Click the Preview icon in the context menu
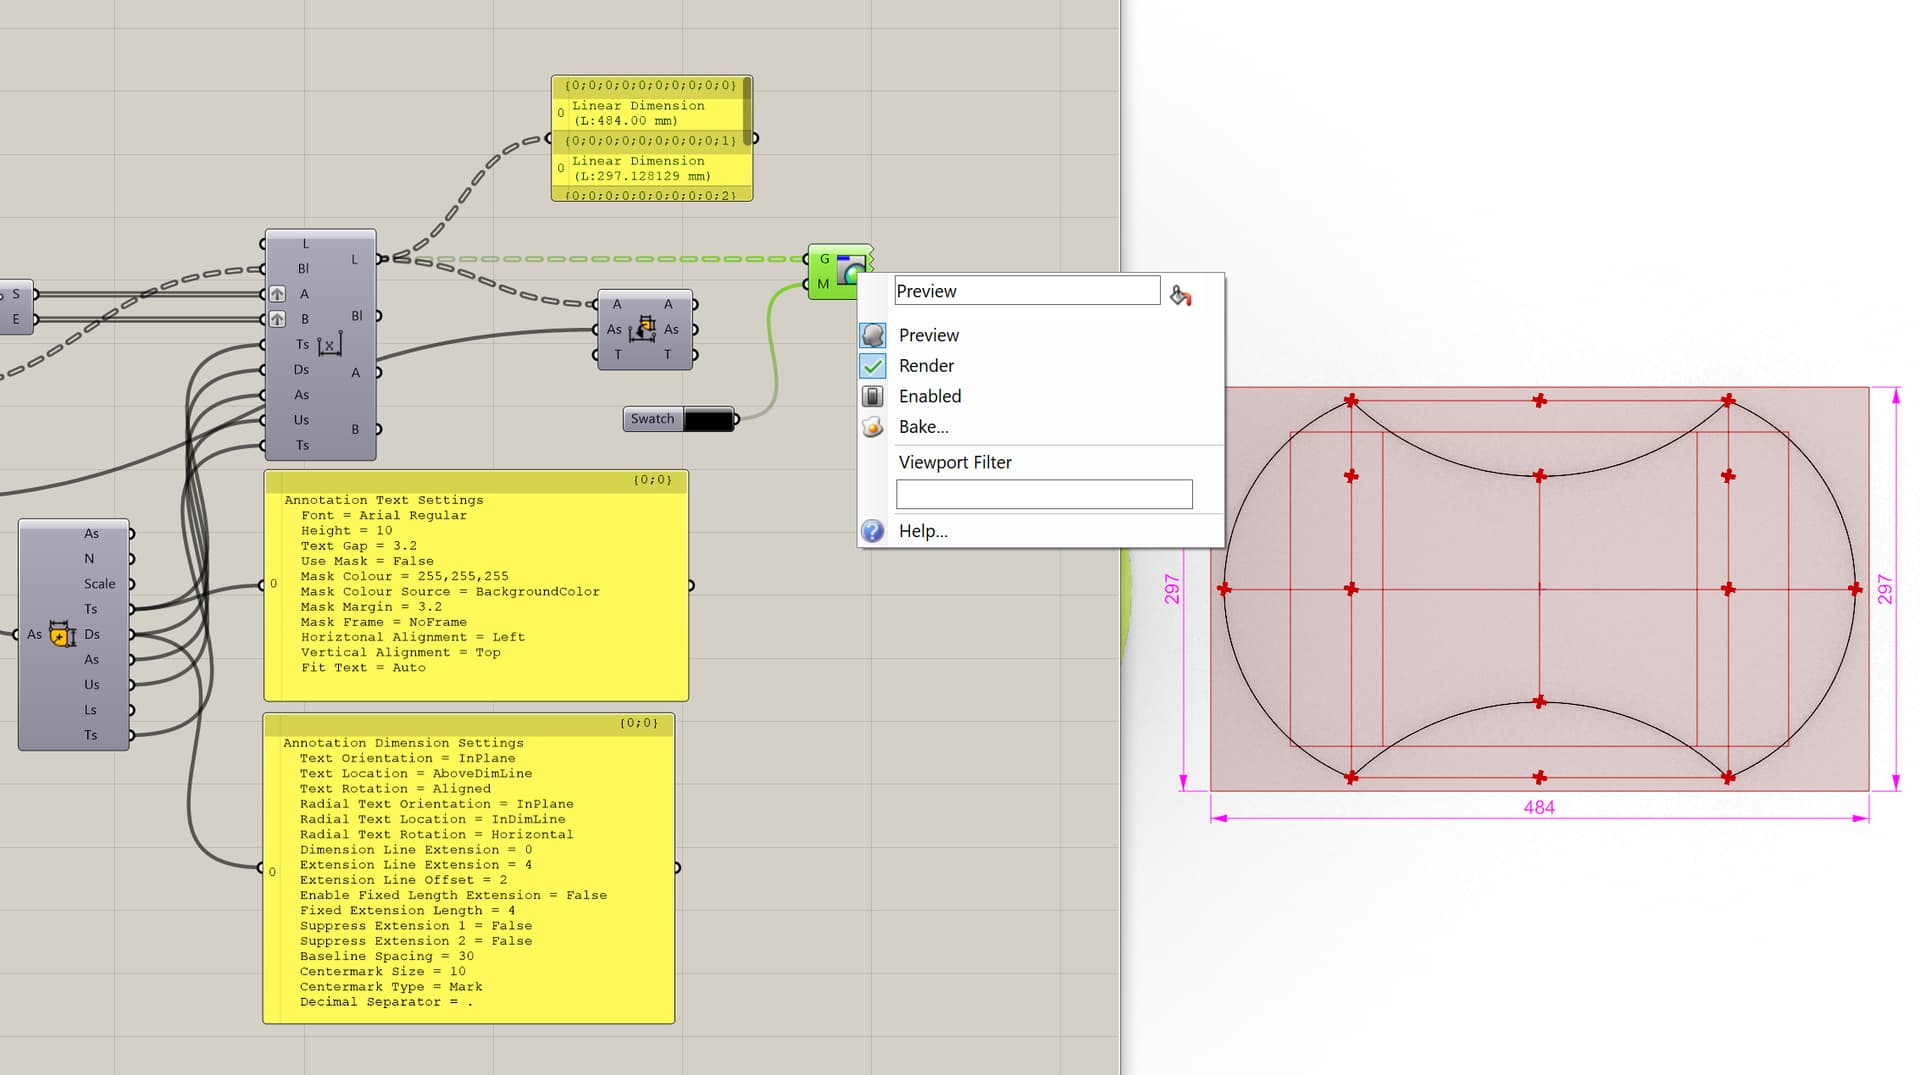The image size is (1920, 1075). coord(873,335)
